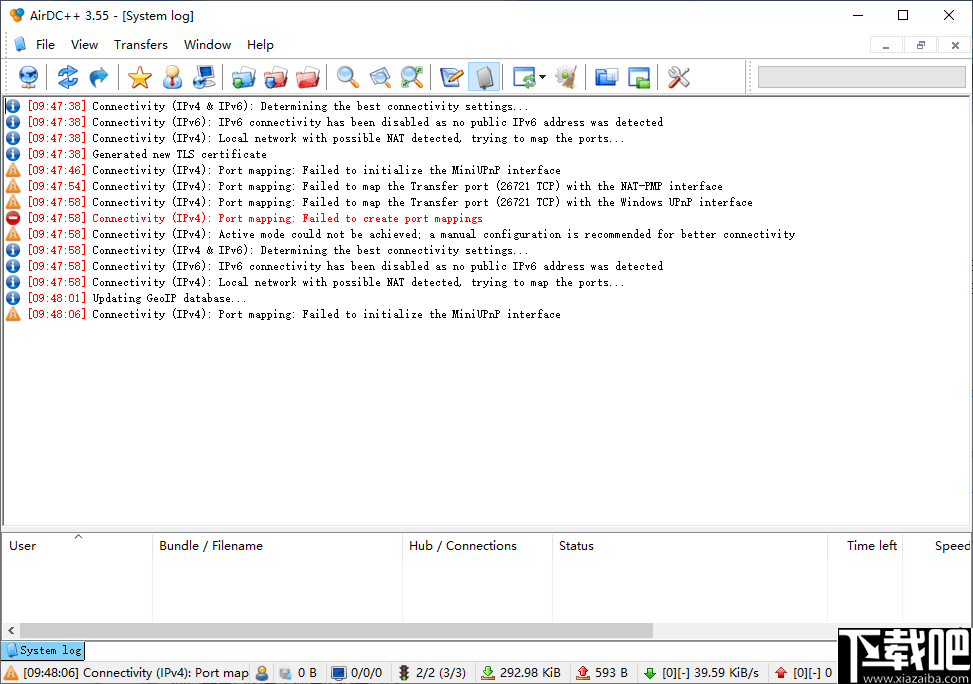Image resolution: width=973 pixels, height=684 pixels.
Task: Open Settings wrench and screwdriver icon
Action: coord(678,78)
